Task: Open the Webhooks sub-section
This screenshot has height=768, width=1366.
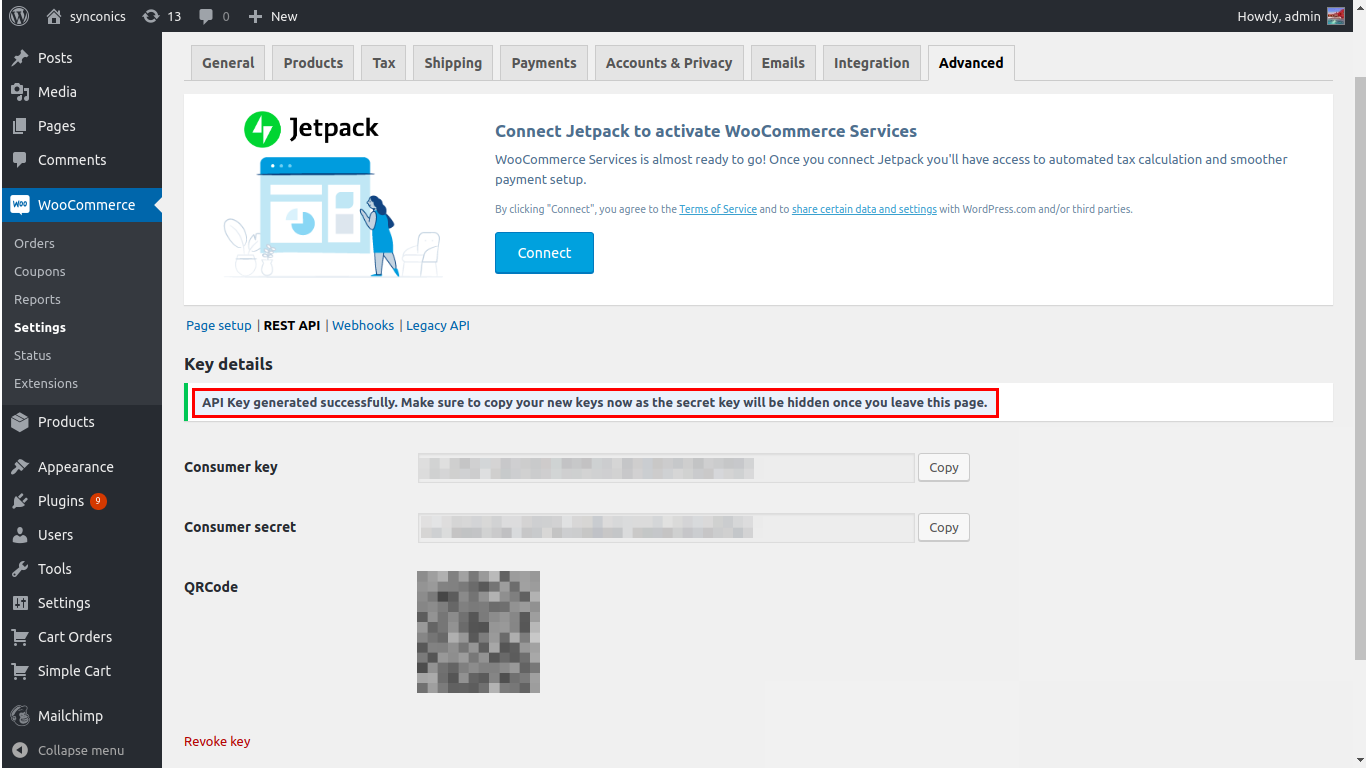Action: click(x=363, y=325)
